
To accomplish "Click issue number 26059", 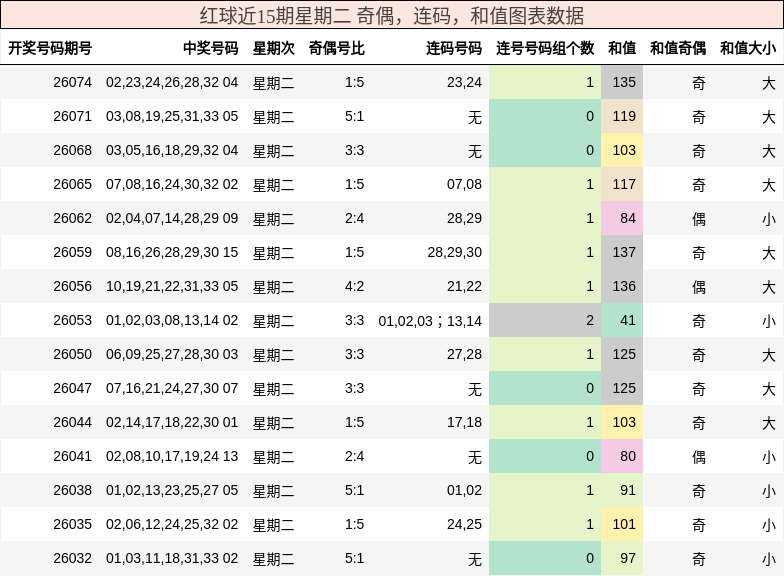I will [x=72, y=252].
